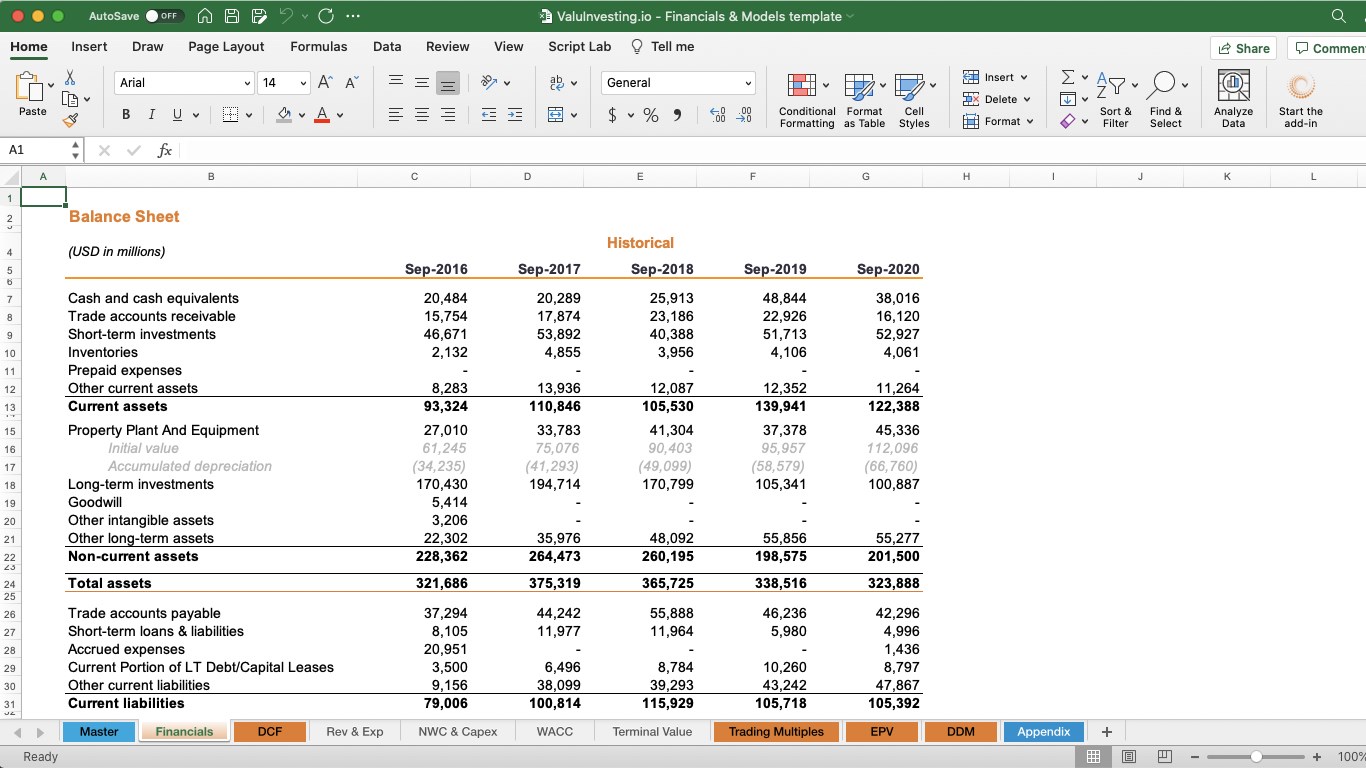Screen dimensions: 1366x768
Task: Click the Increase Indent icon
Action: coord(515,115)
